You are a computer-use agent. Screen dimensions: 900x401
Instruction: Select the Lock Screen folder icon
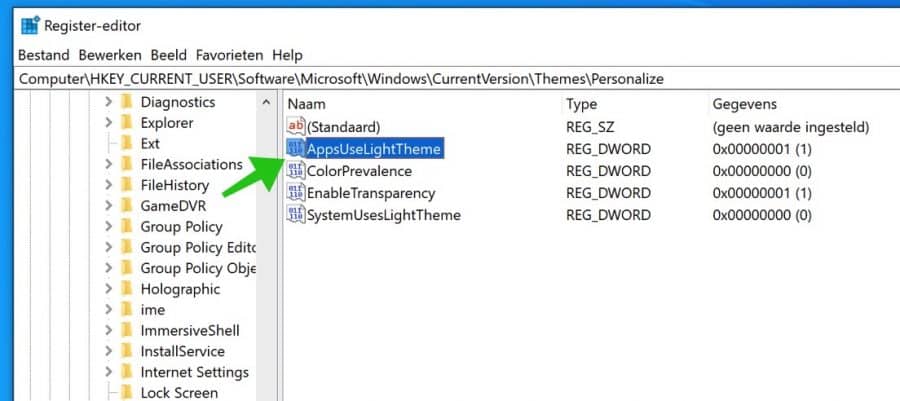127,392
